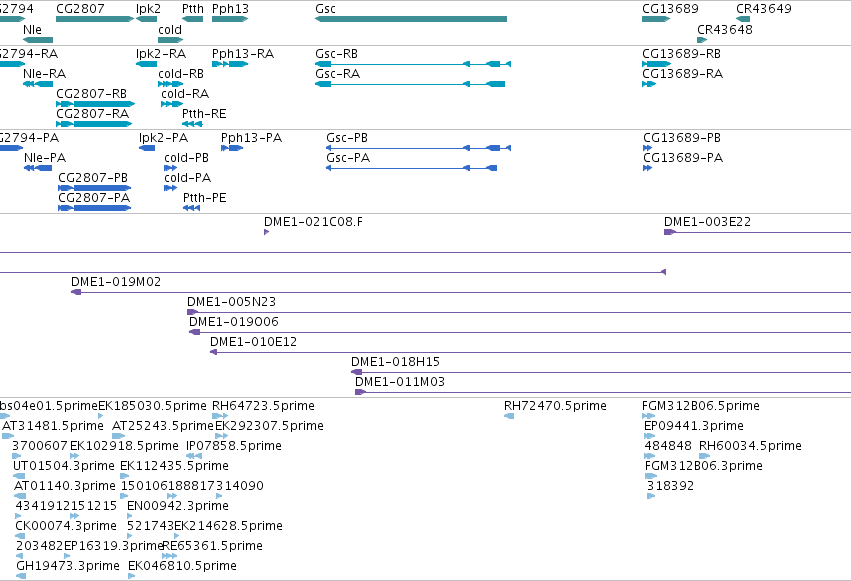Click the Pph13 gene label
The image size is (851, 581).
(x=230, y=9)
